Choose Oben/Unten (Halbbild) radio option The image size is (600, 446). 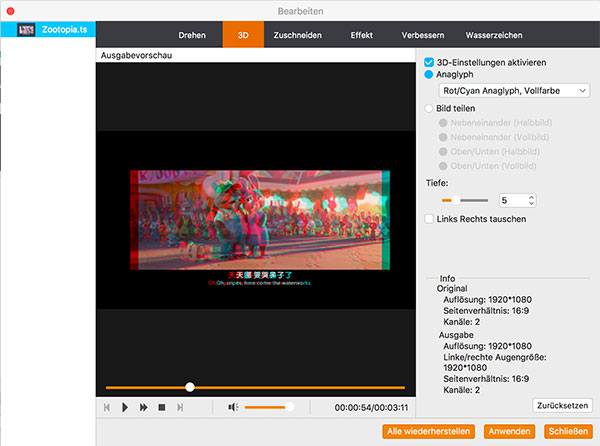[443, 151]
